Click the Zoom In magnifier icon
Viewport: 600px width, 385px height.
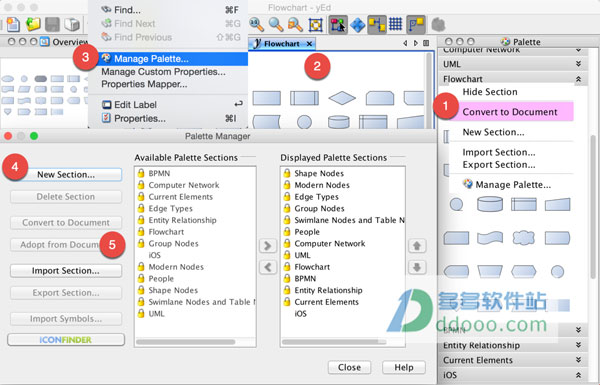click(256, 24)
